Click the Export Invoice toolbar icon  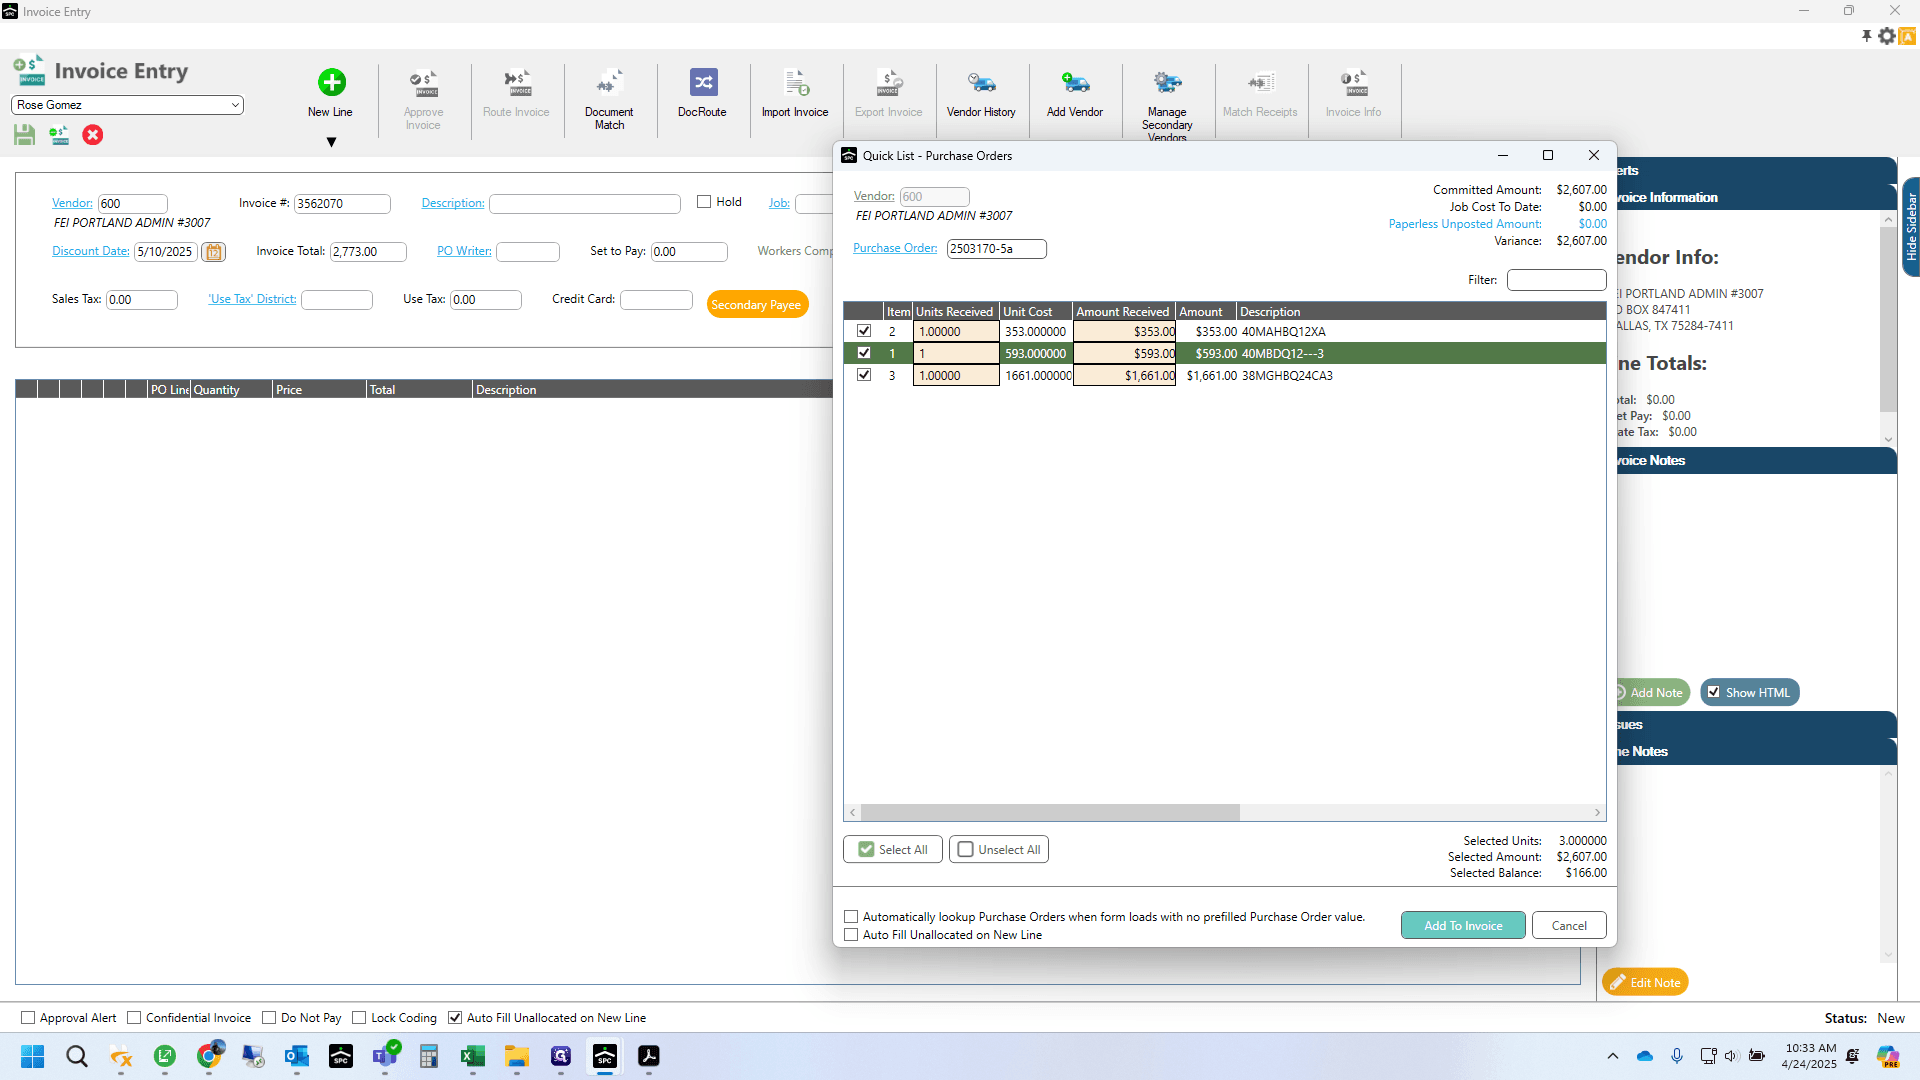pyautogui.click(x=889, y=82)
